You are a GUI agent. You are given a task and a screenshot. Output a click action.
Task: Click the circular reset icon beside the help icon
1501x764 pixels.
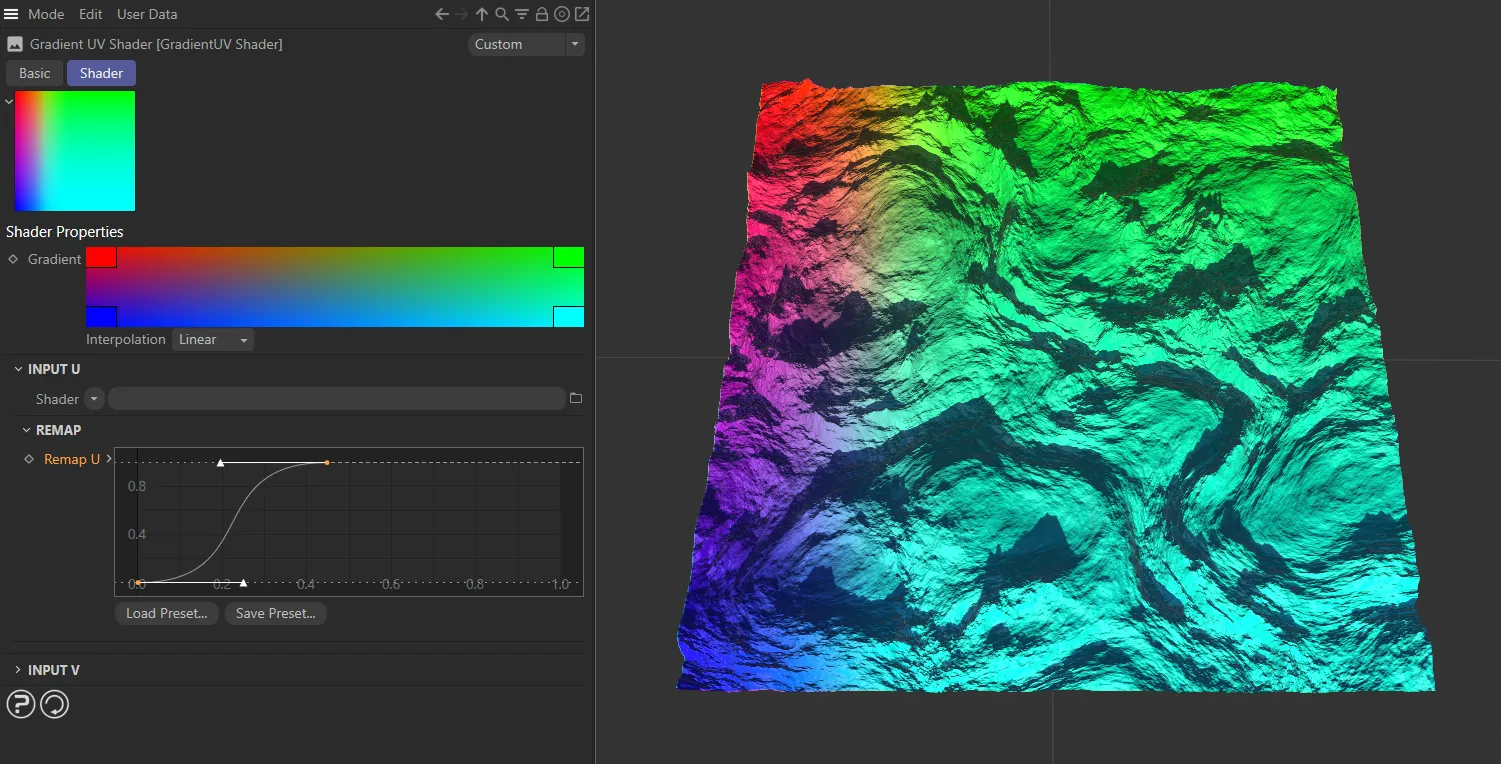point(54,704)
